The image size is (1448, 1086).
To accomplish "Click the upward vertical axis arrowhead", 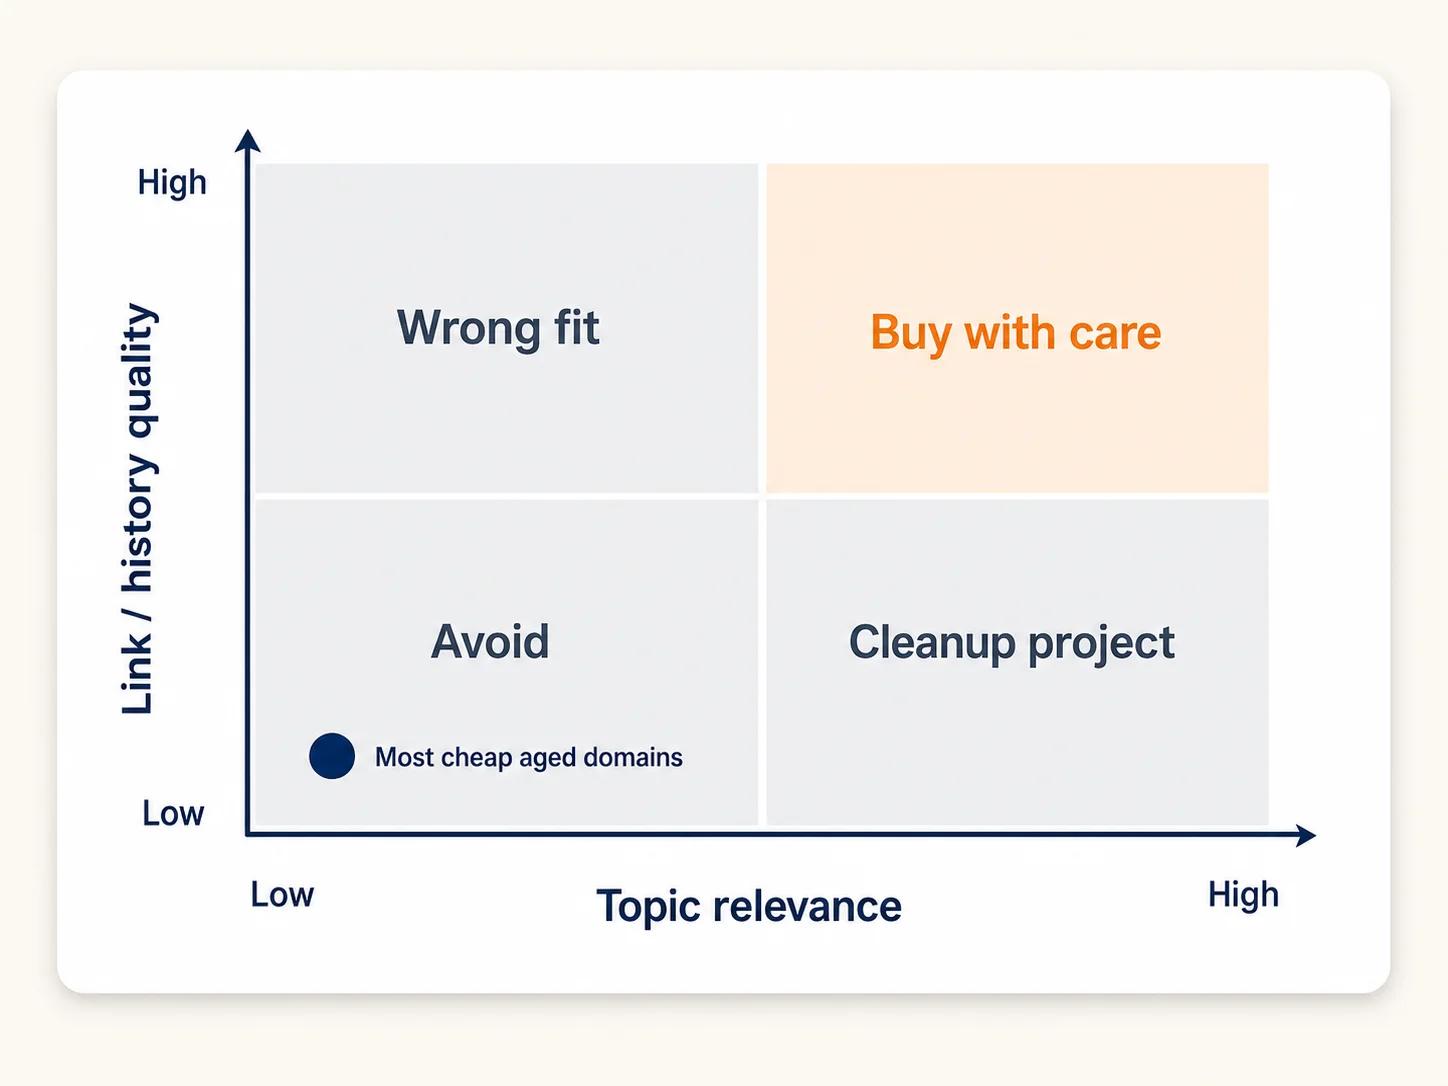I will coord(248,141).
